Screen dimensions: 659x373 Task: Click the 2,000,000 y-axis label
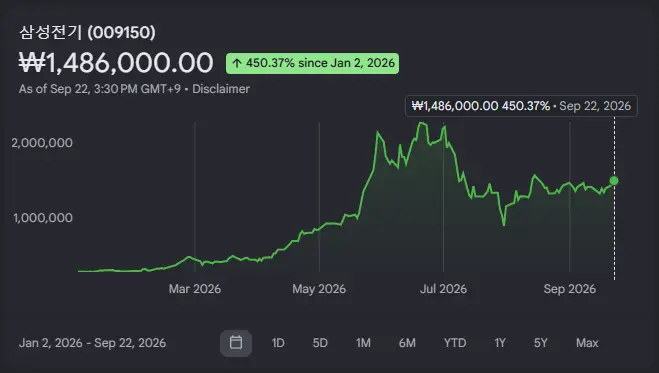42,143
